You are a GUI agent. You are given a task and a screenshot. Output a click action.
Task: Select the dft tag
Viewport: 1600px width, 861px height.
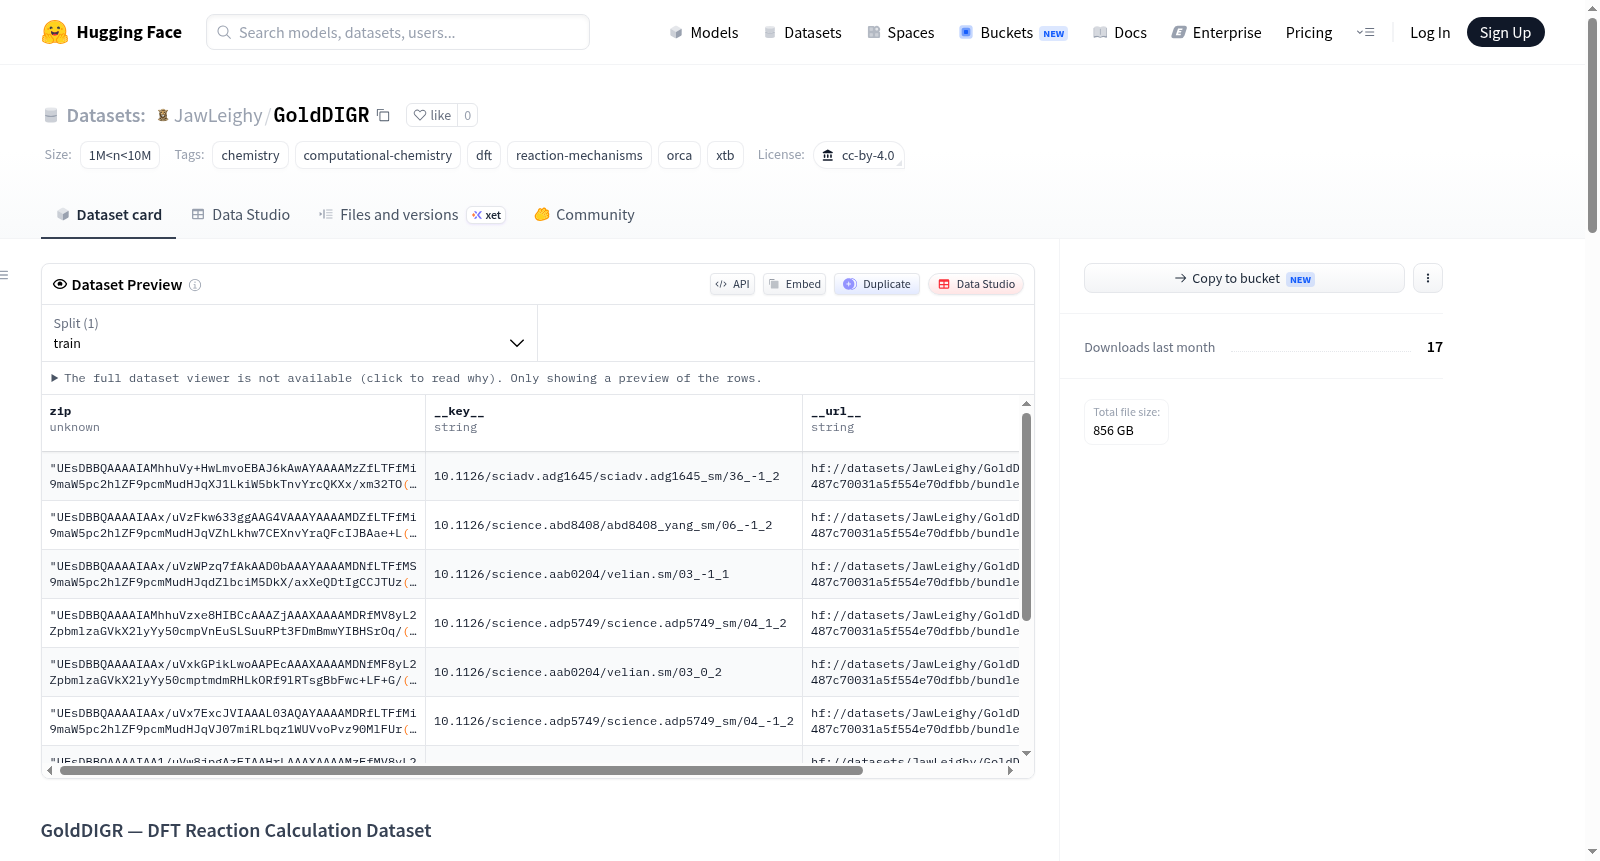pos(484,155)
